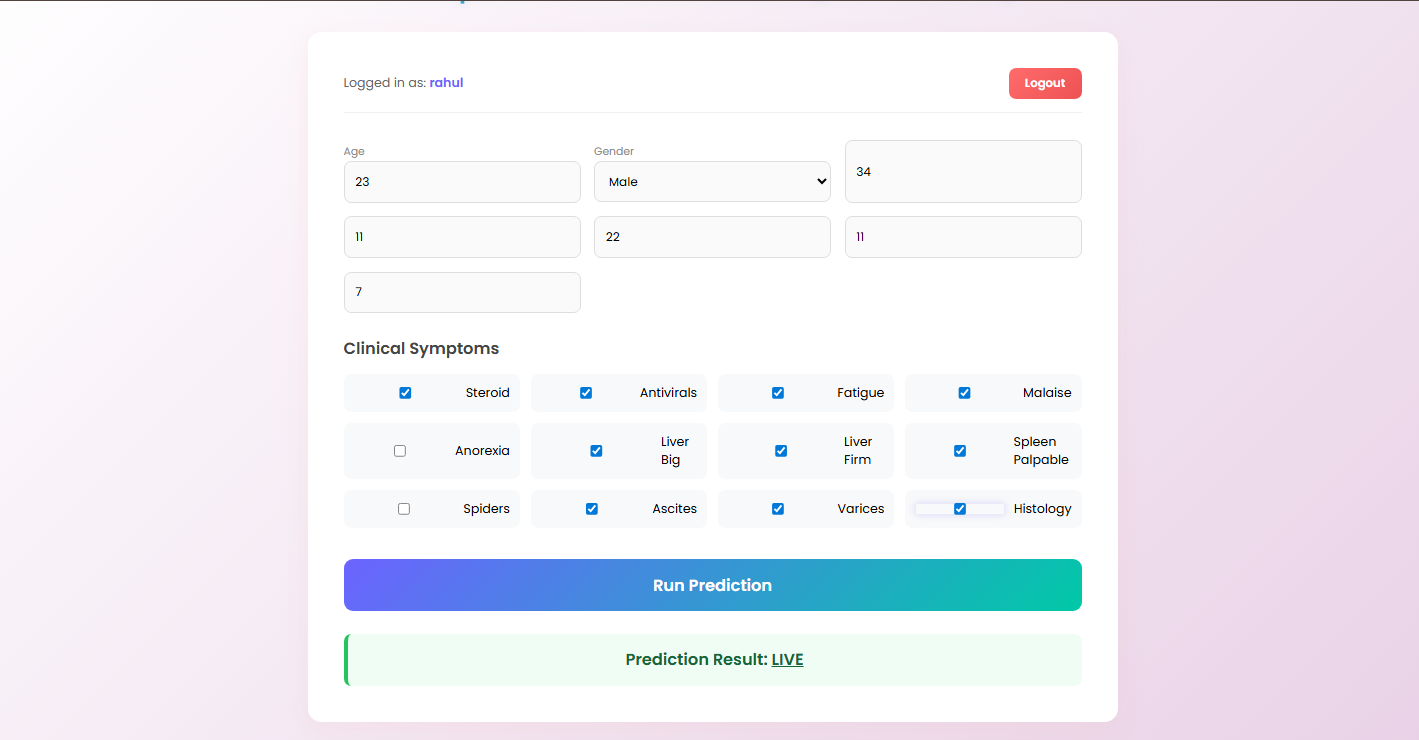Toggle the Liver Firm checkbox
Viewport: 1419px width, 740px height.
781,451
